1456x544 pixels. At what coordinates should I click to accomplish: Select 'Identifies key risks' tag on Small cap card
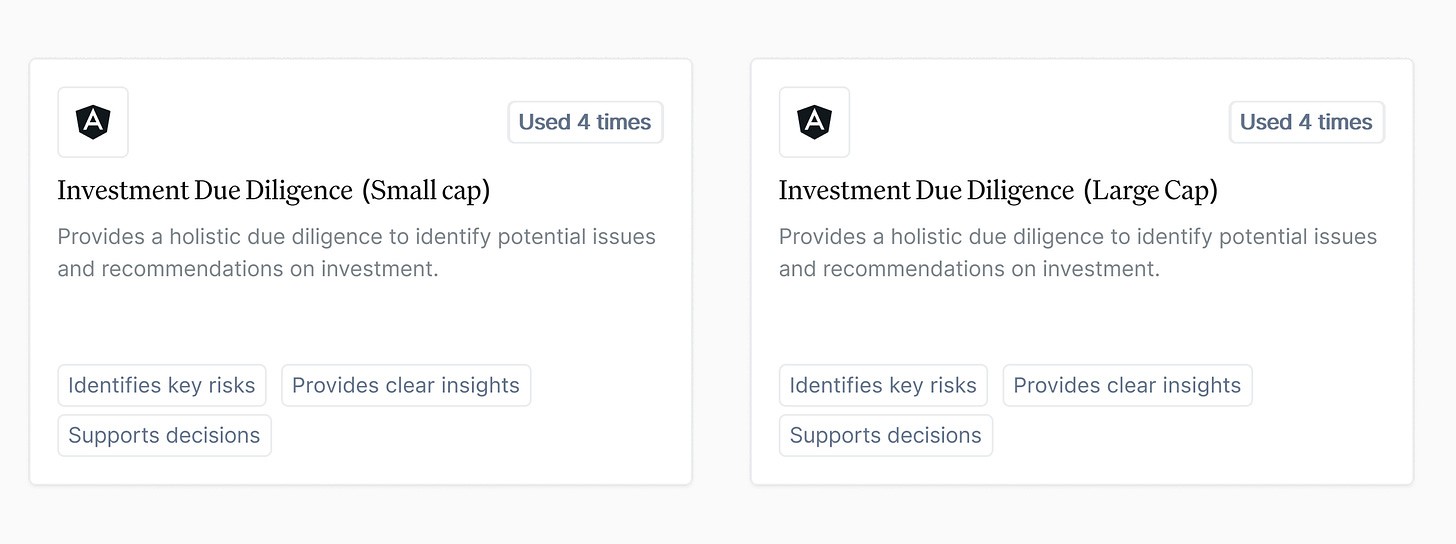(162, 385)
